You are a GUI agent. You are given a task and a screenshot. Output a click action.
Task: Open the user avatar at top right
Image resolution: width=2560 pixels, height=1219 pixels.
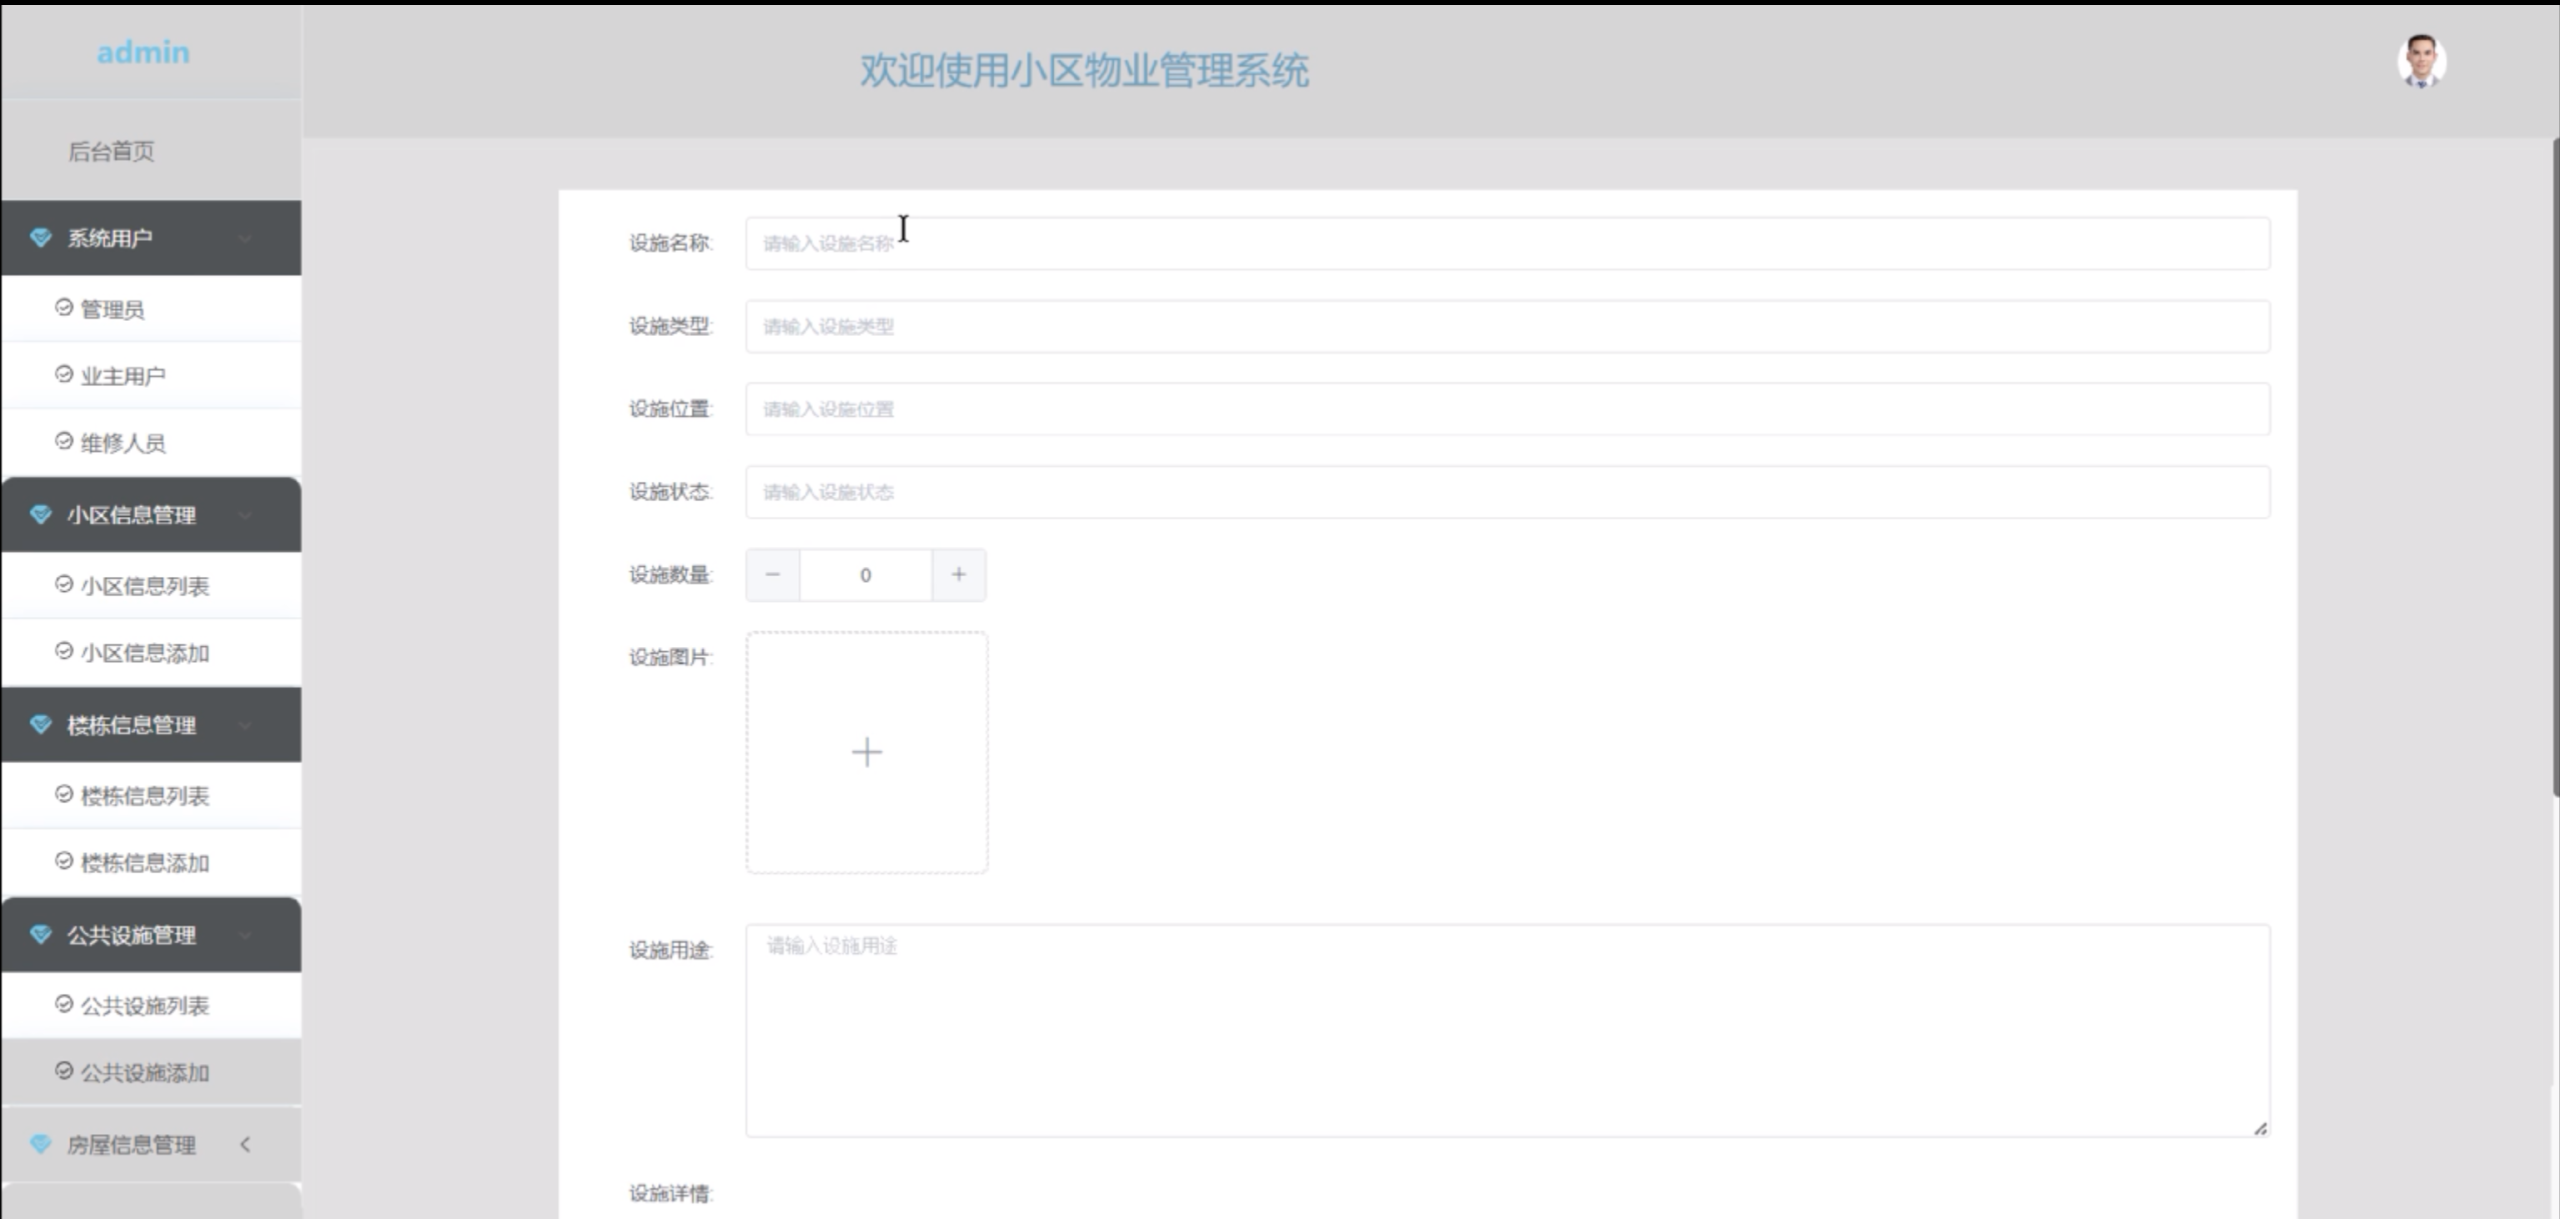2424,61
